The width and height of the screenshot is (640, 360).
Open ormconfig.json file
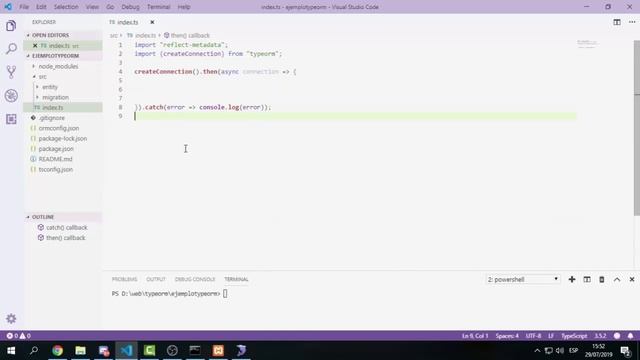tap(59, 128)
